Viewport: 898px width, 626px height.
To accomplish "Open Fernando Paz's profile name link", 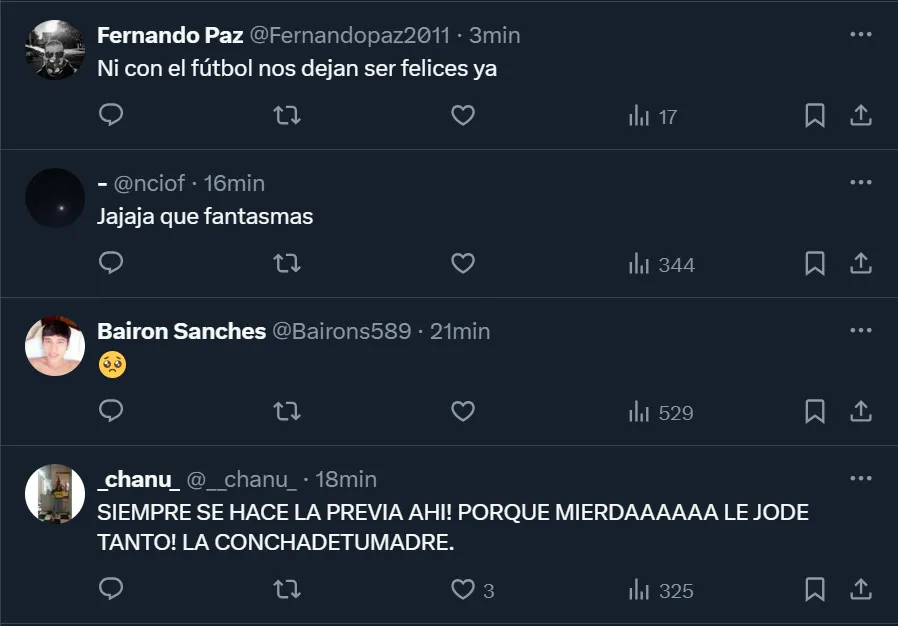I will pos(170,35).
